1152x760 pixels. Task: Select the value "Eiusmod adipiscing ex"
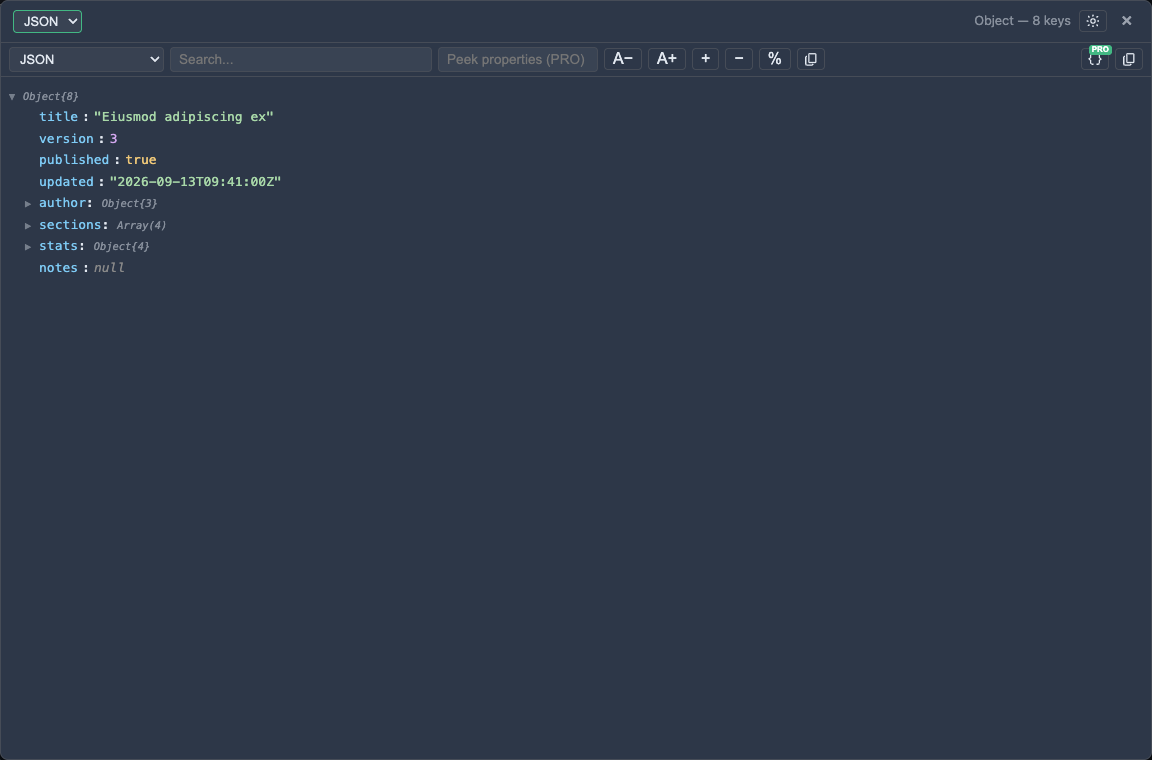(x=184, y=117)
